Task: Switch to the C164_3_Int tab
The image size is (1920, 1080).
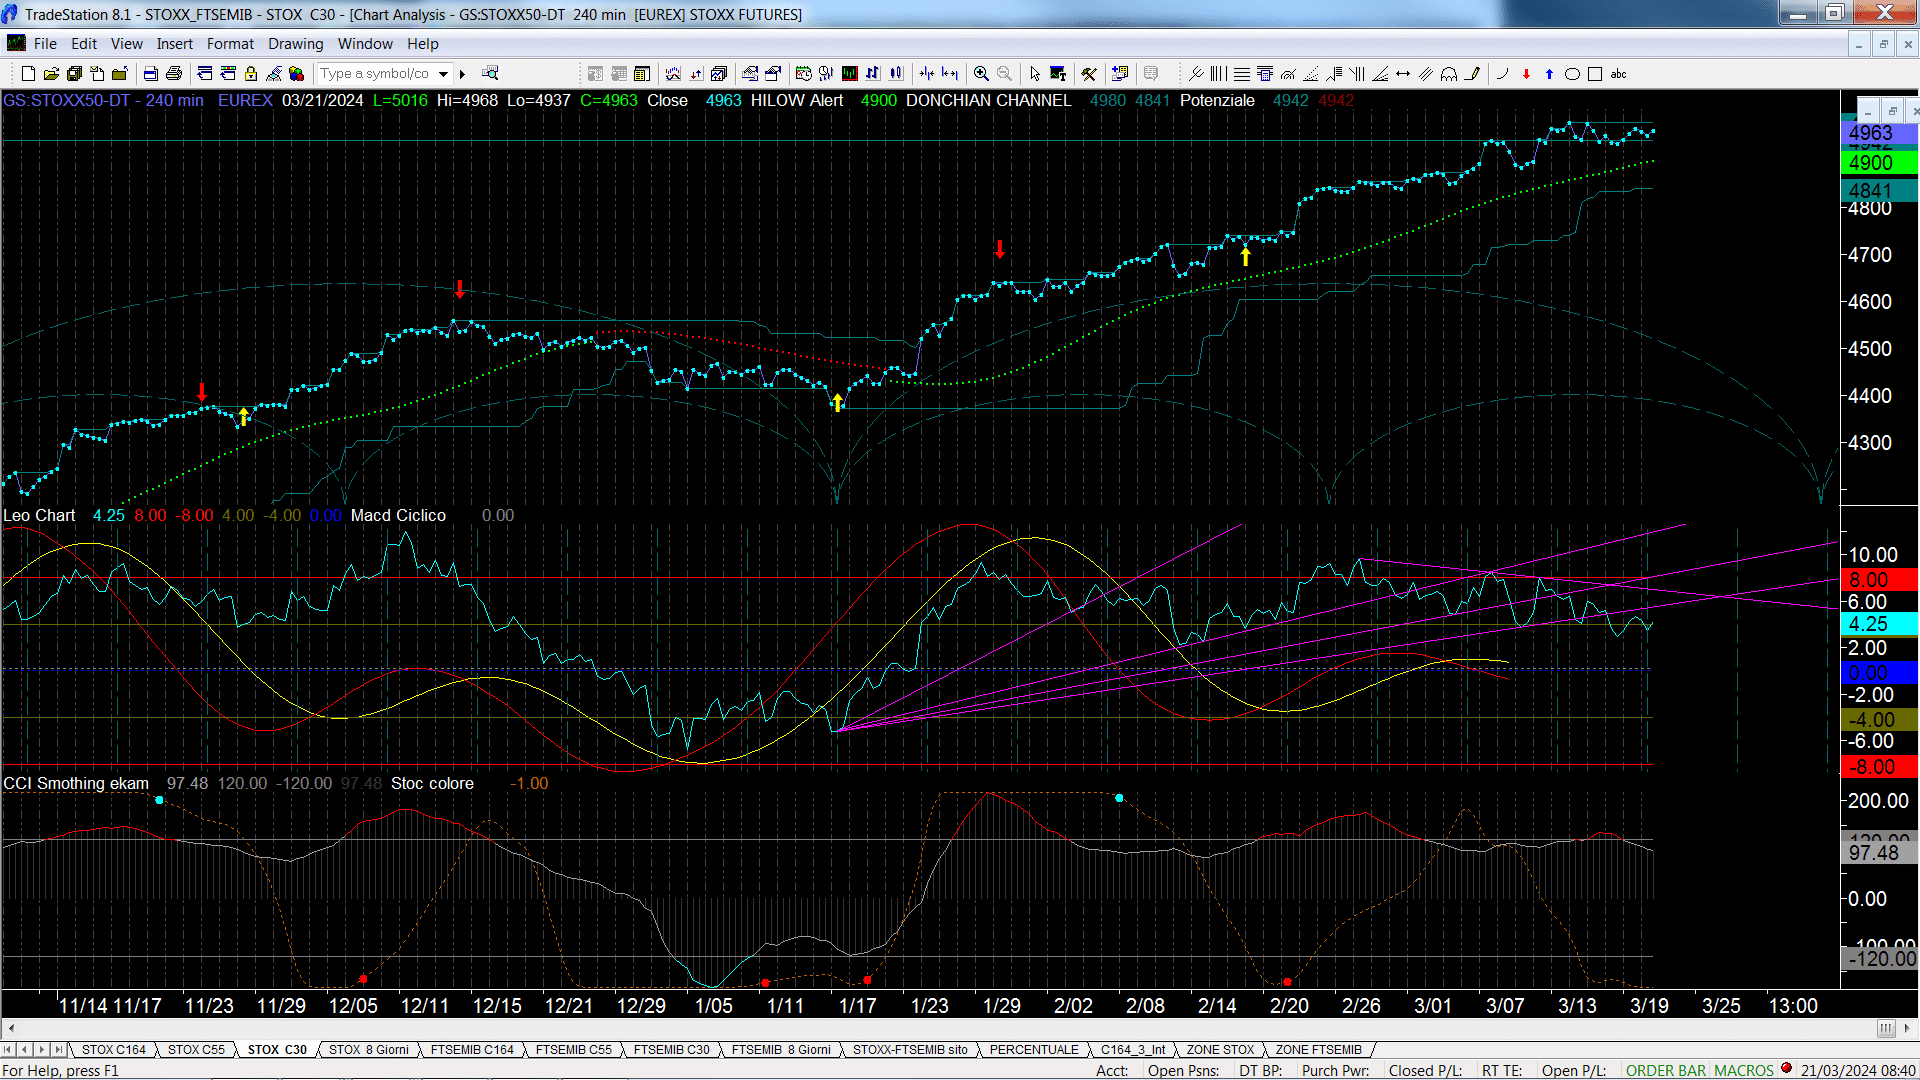Action: click(x=1133, y=1050)
